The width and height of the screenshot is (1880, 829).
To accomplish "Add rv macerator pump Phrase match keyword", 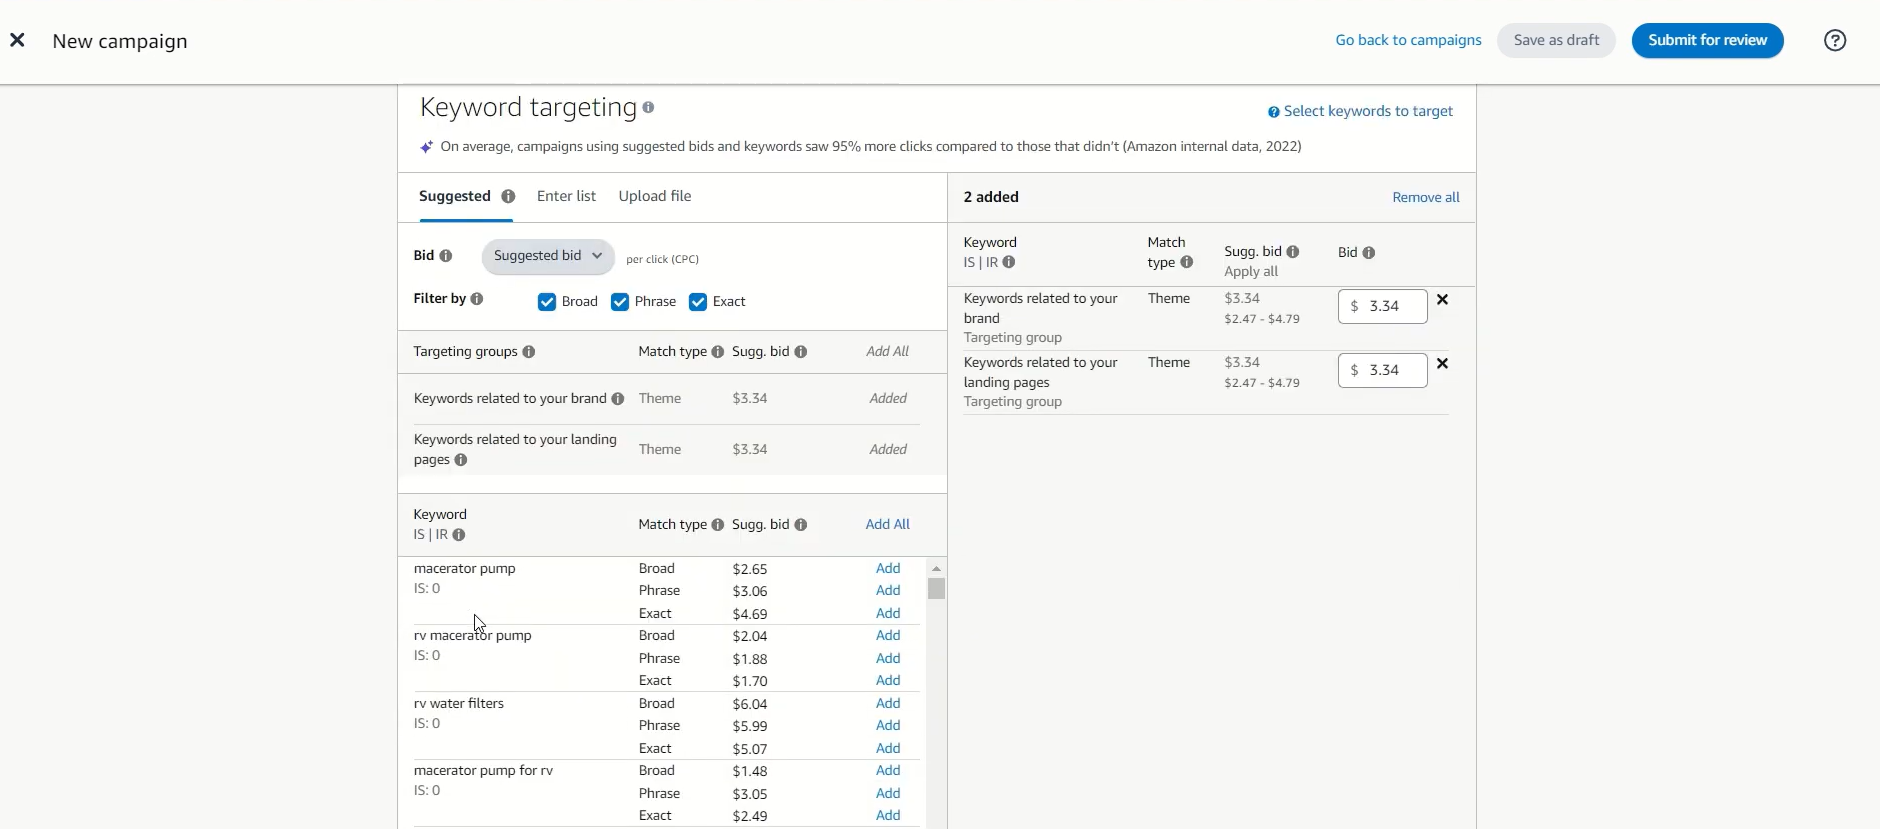I will tap(888, 658).
